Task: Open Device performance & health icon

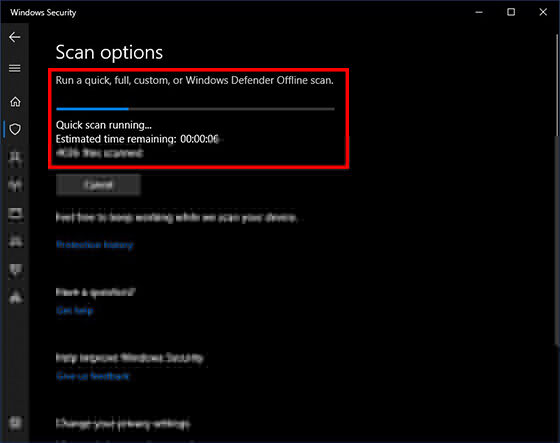Action: [16, 269]
